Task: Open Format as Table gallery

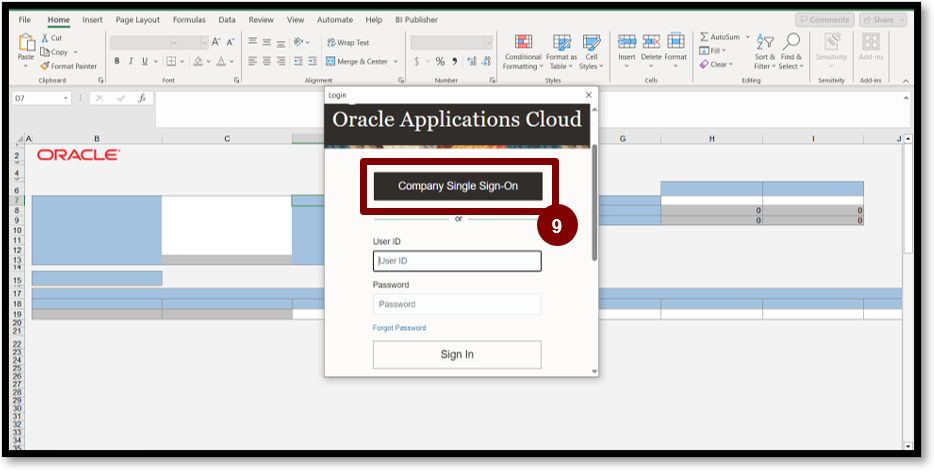Action: [x=562, y=52]
